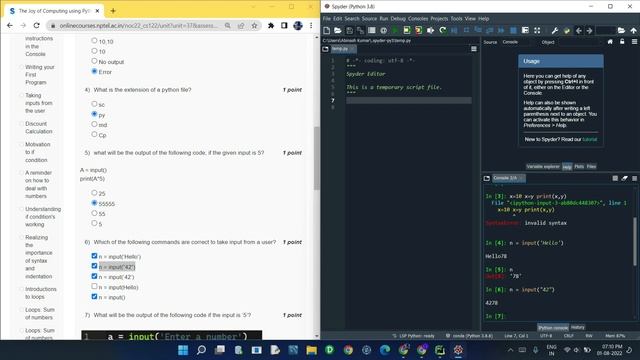640x360 pixels.
Task: Open editor pane options menu icon
Action: coord(473,49)
